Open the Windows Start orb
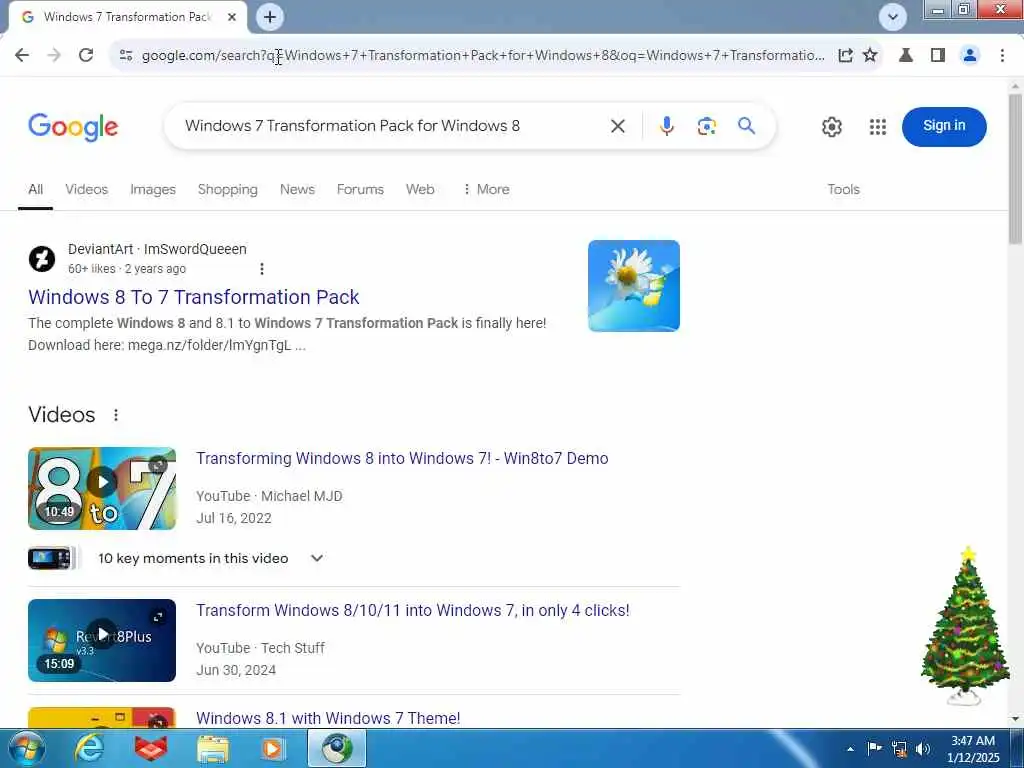Image resolution: width=1024 pixels, height=768 pixels. tap(25, 748)
